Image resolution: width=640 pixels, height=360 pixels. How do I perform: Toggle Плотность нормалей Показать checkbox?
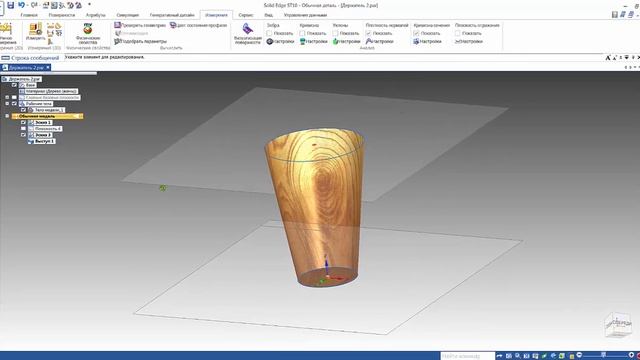(369, 33)
